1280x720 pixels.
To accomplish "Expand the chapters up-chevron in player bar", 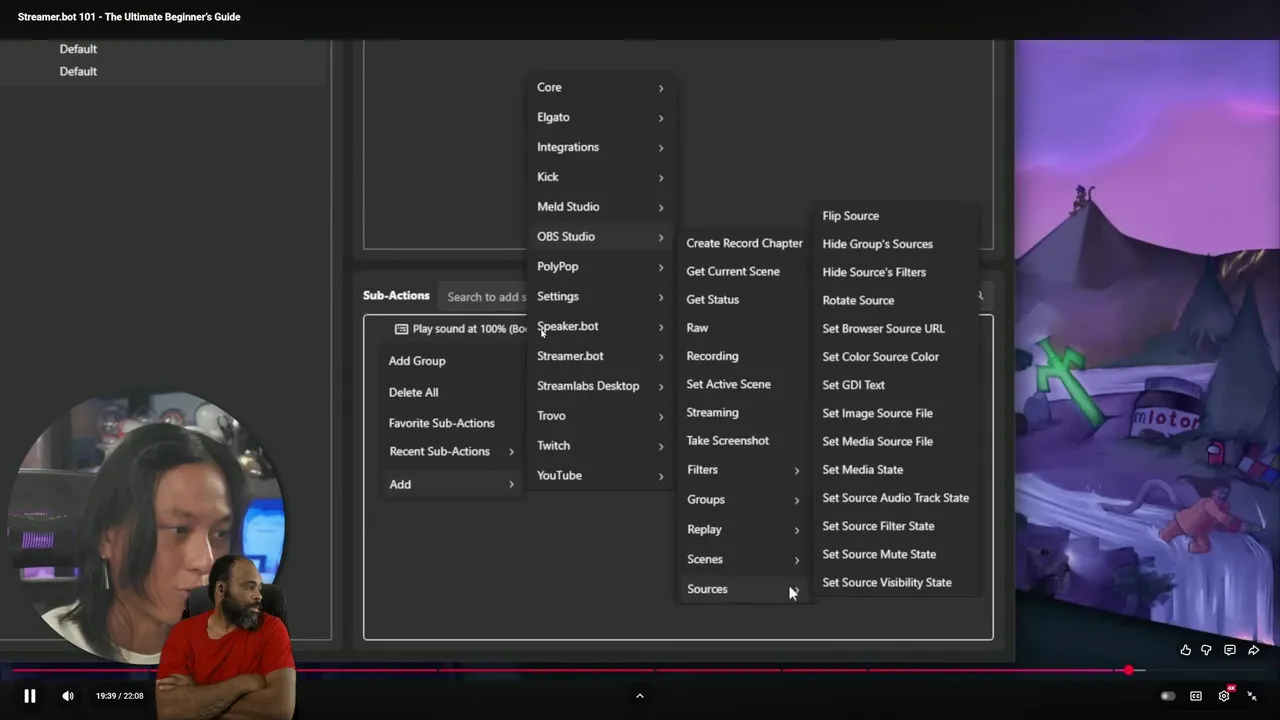I will 640,696.
